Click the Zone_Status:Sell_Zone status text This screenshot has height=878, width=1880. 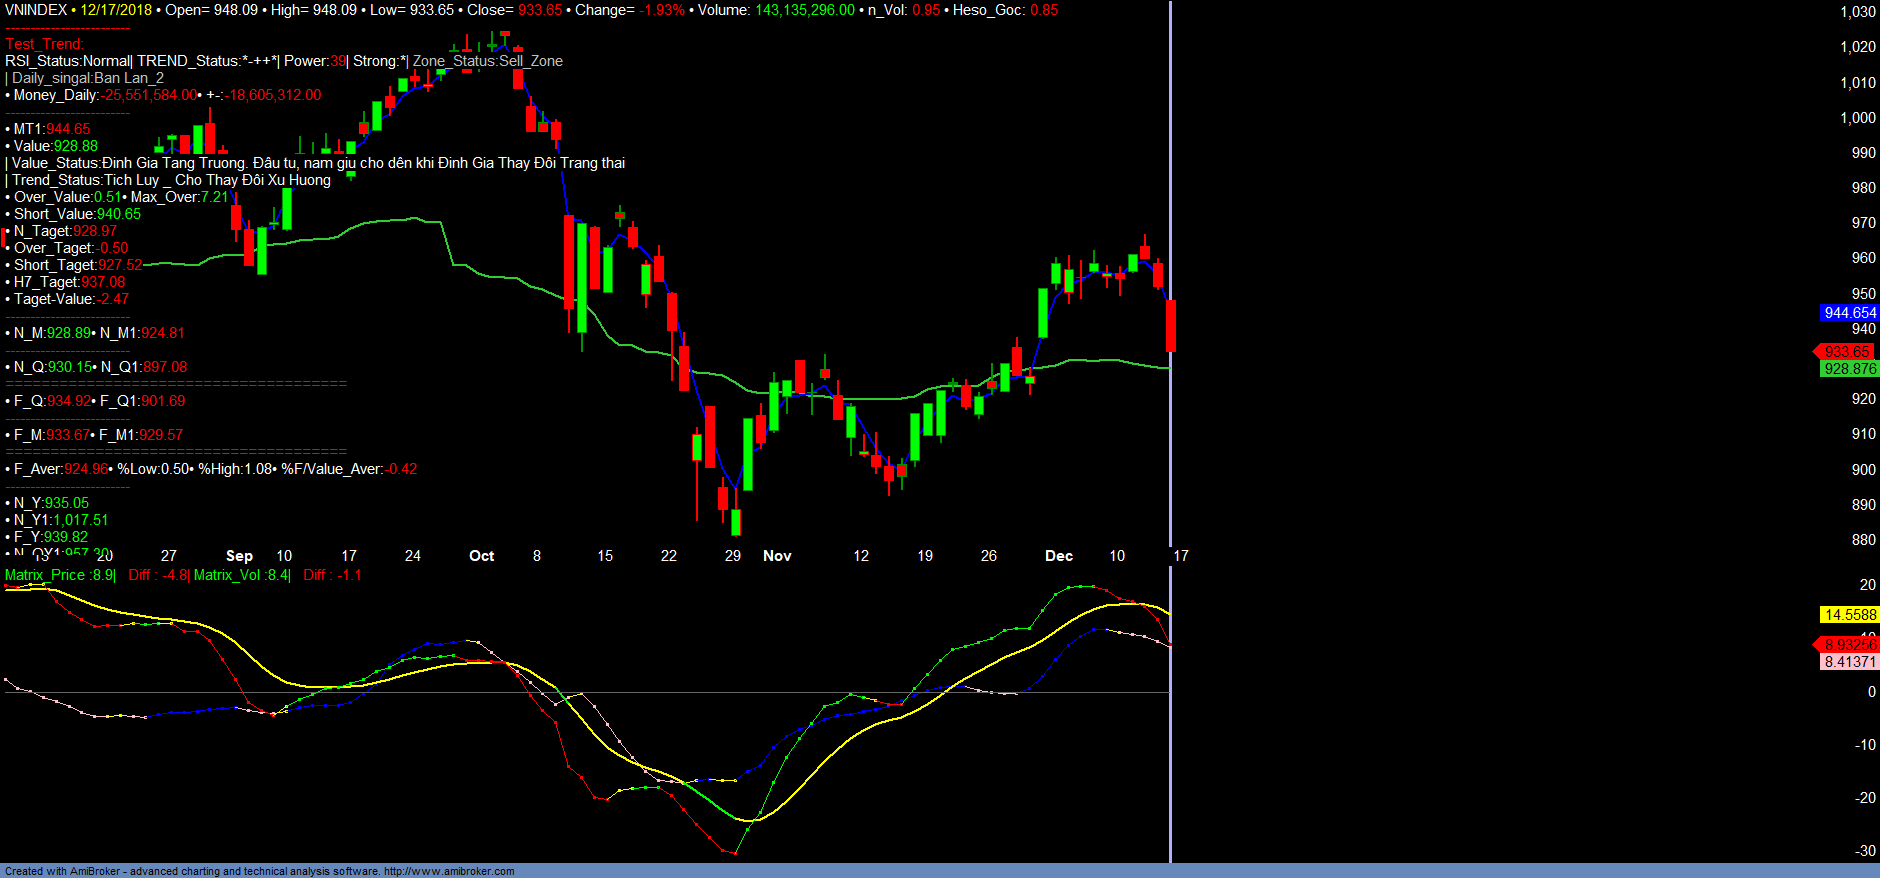point(488,61)
